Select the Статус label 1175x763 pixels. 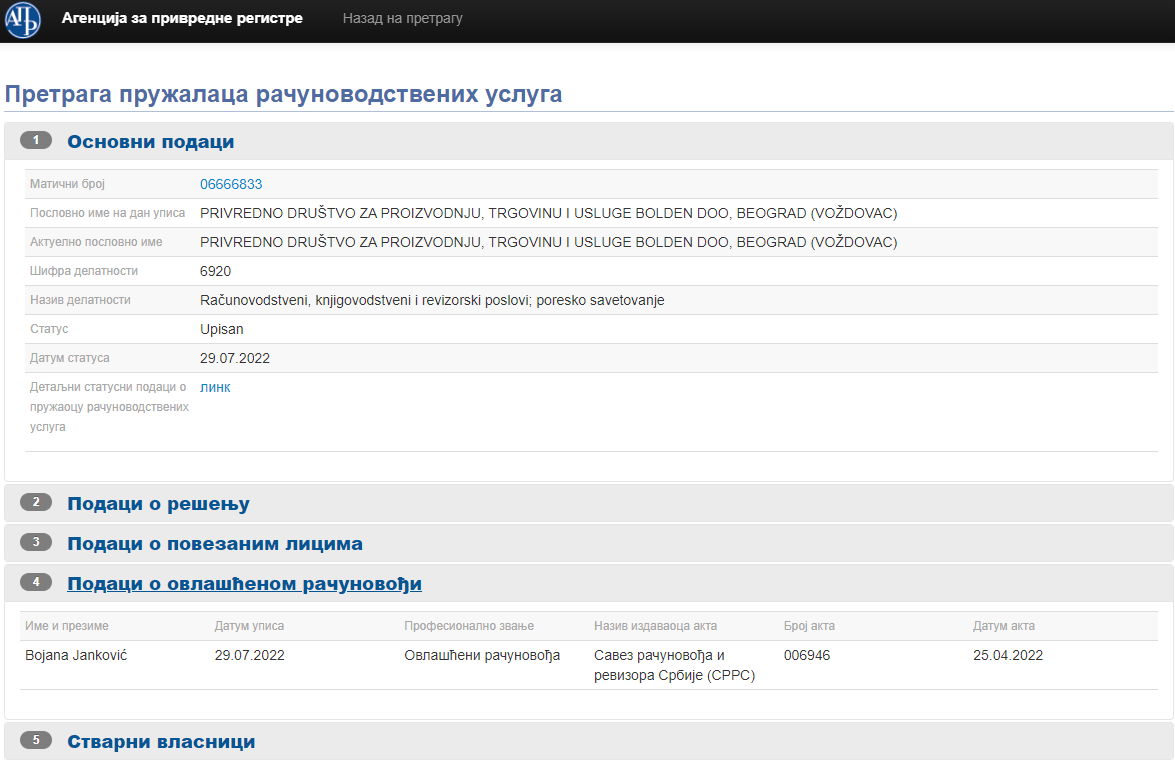49,329
